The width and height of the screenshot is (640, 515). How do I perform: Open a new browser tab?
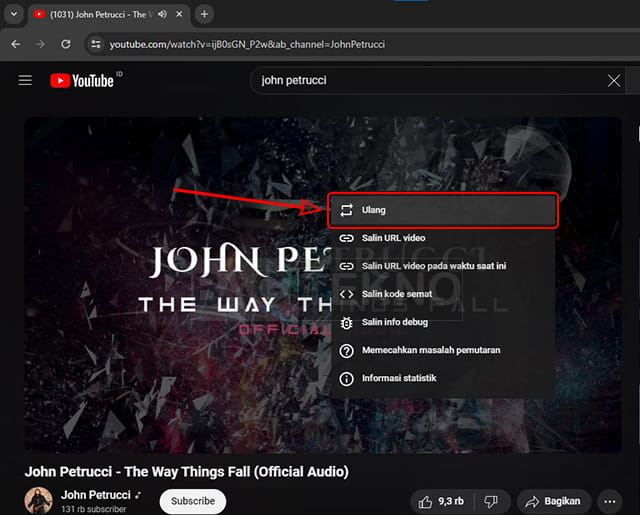pos(204,14)
